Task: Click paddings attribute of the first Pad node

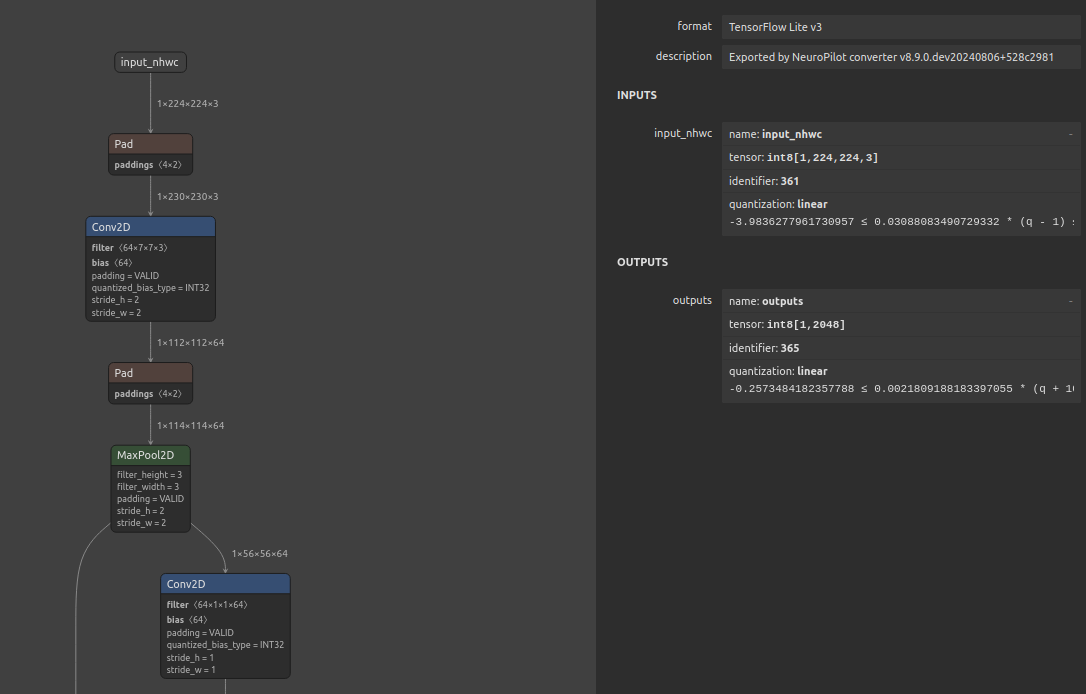Action: pos(148,165)
